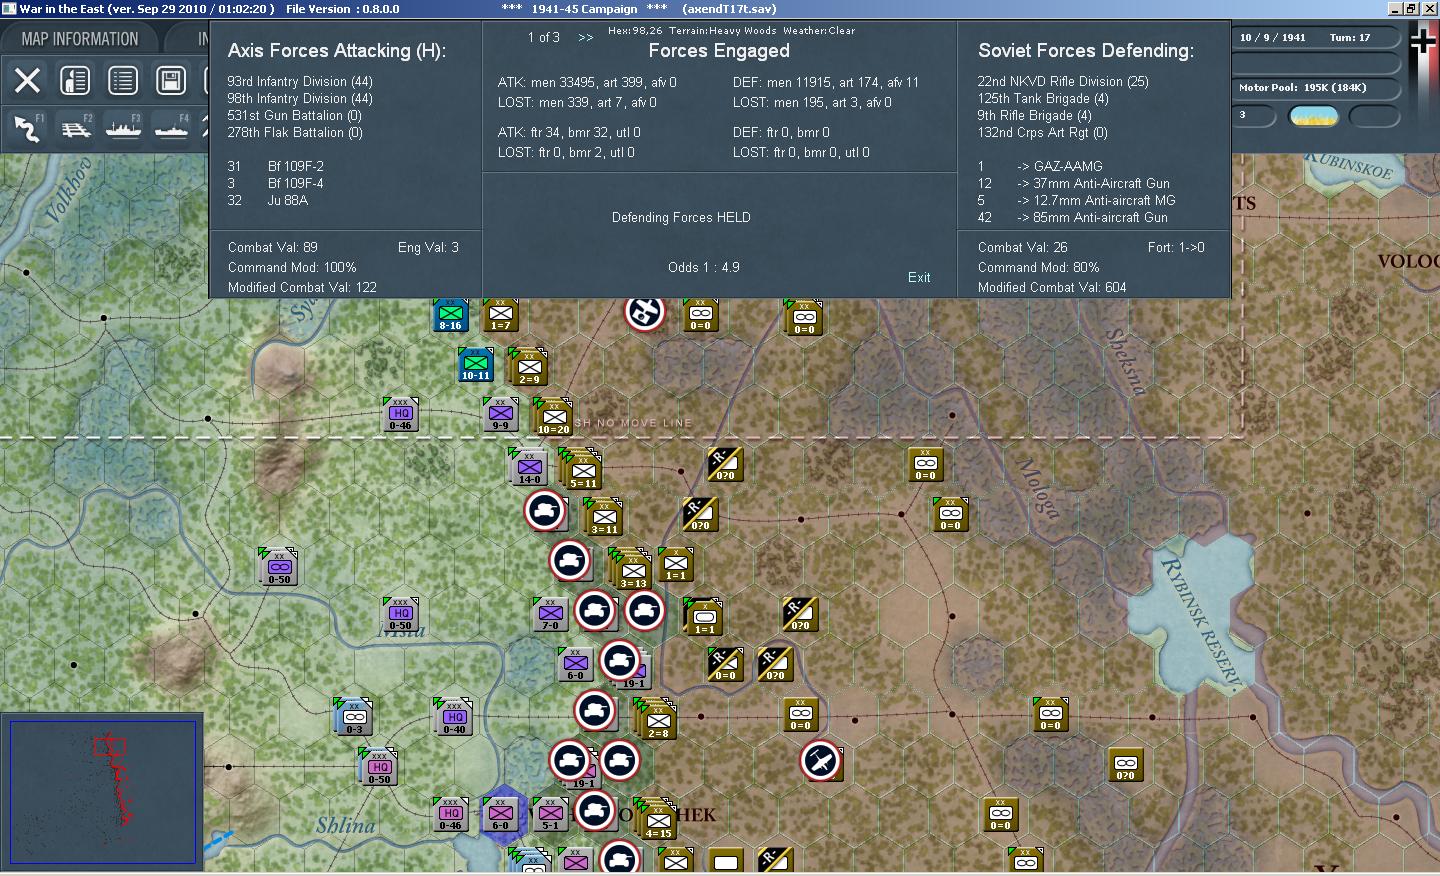Click '98th Infantry Division (44)' entry
1440x876 pixels.
tap(300, 99)
